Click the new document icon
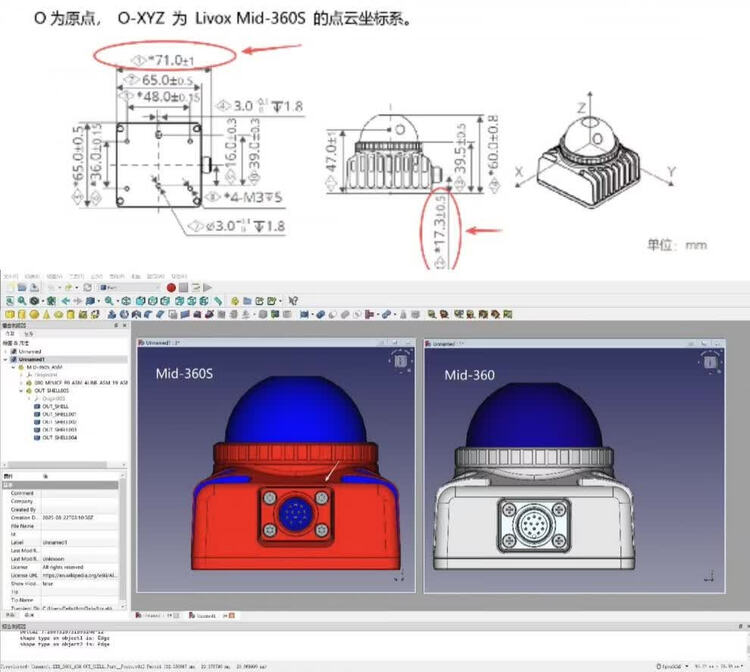The width and height of the screenshot is (750, 672). click(10, 287)
